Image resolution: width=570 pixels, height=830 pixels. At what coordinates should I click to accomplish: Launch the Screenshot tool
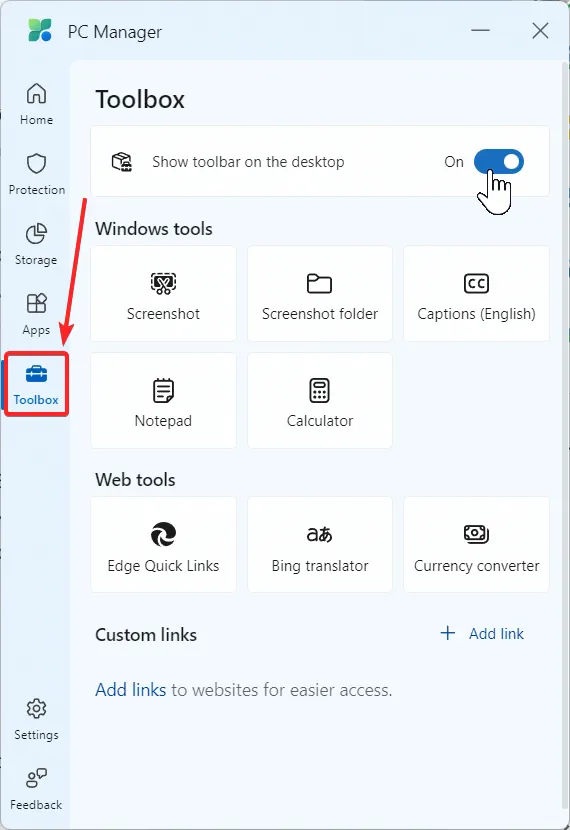(x=163, y=294)
